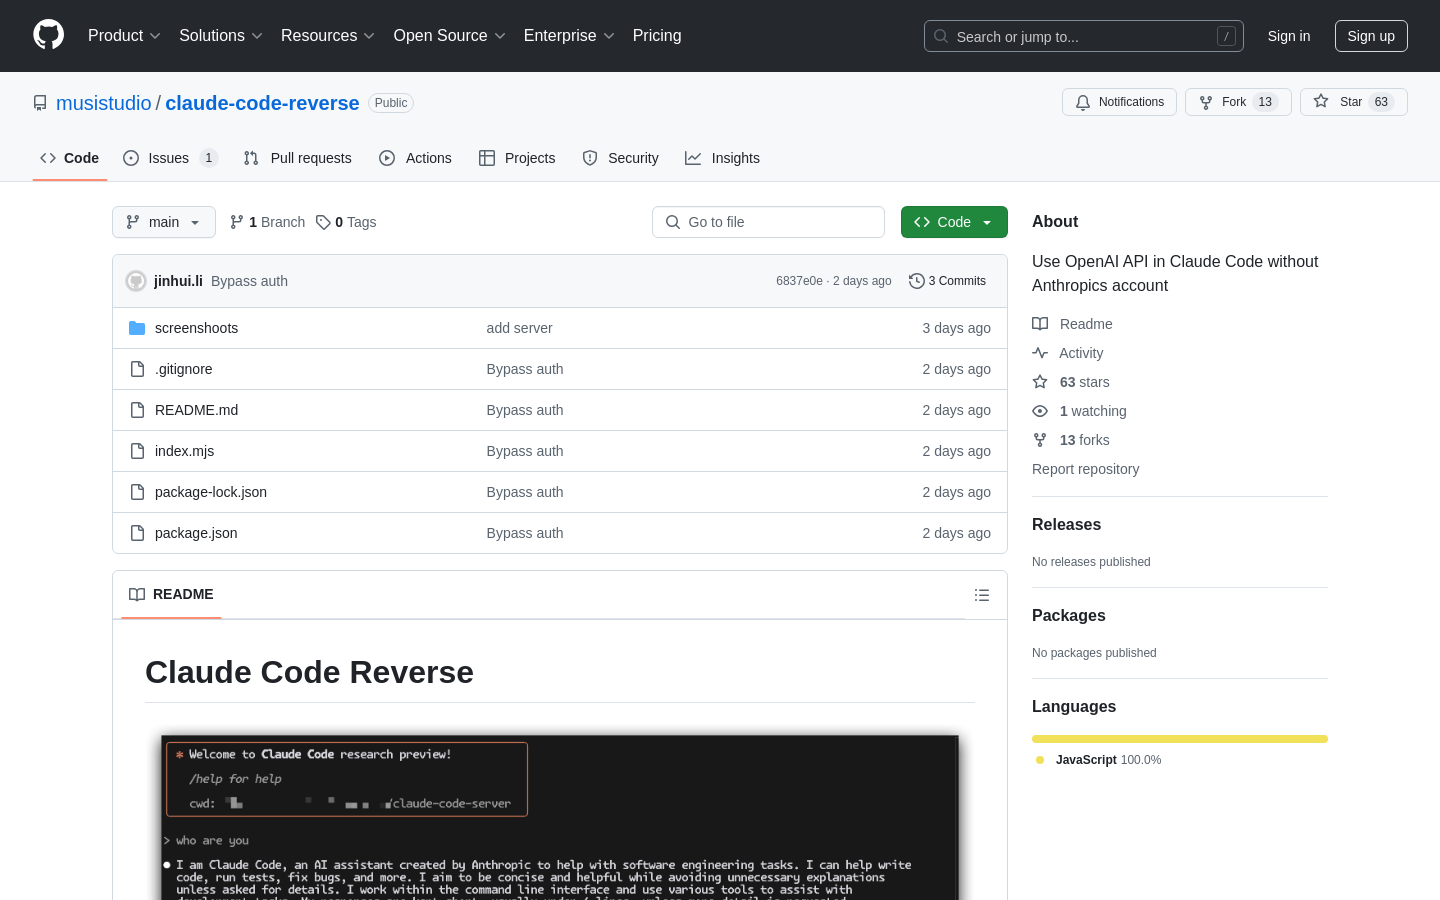The image size is (1440, 900).
Task: Click the stars icon in About
Action: [x=1040, y=382]
